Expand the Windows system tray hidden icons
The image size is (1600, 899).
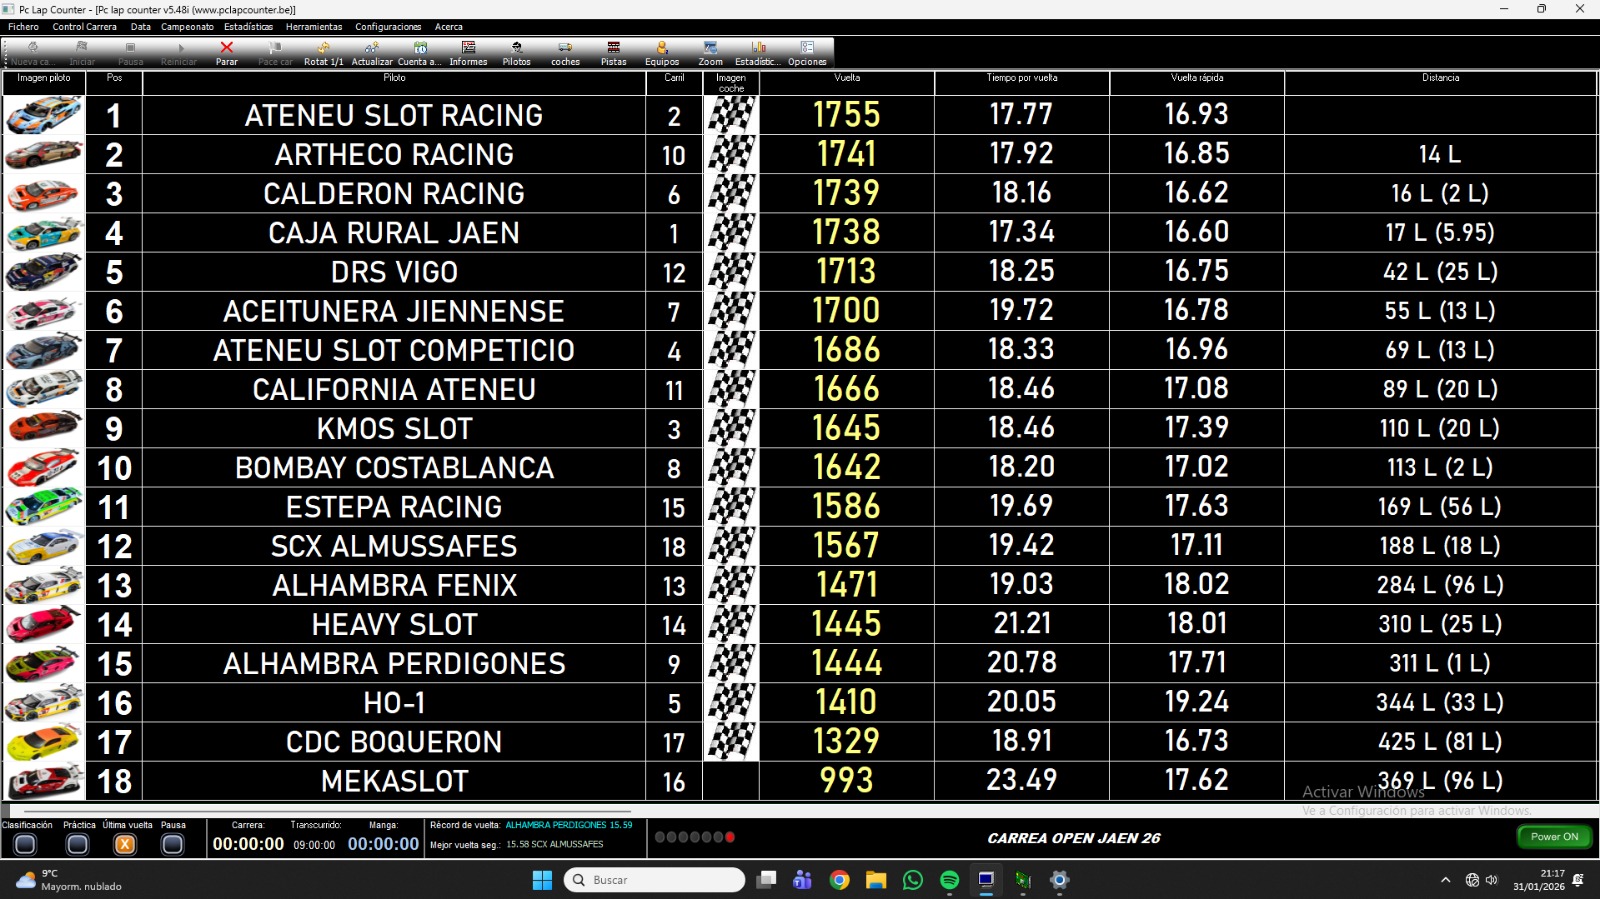(x=1445, y=880)
